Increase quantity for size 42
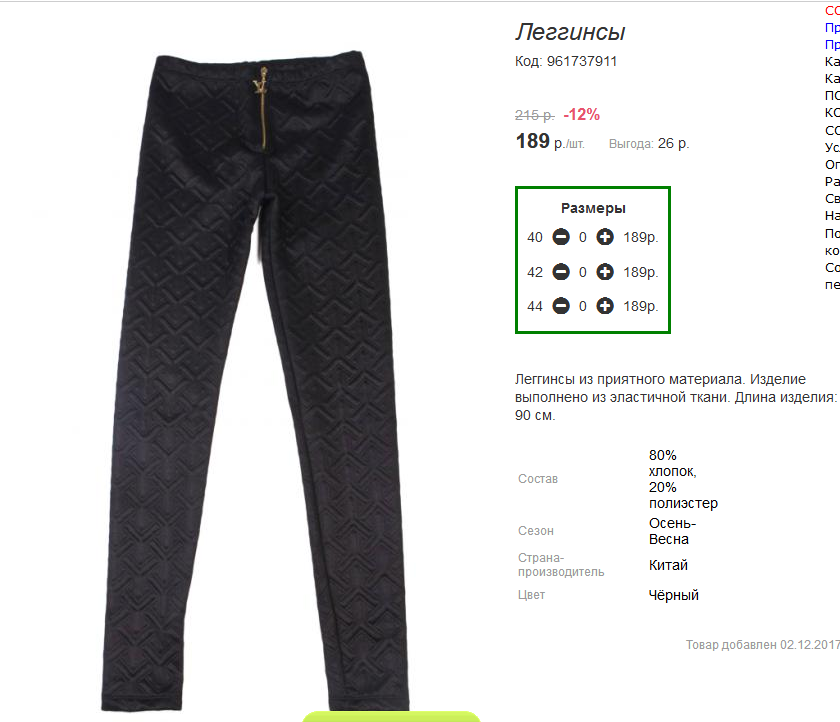The height and width of the screenshot is (722, 840). click(605, 272)
